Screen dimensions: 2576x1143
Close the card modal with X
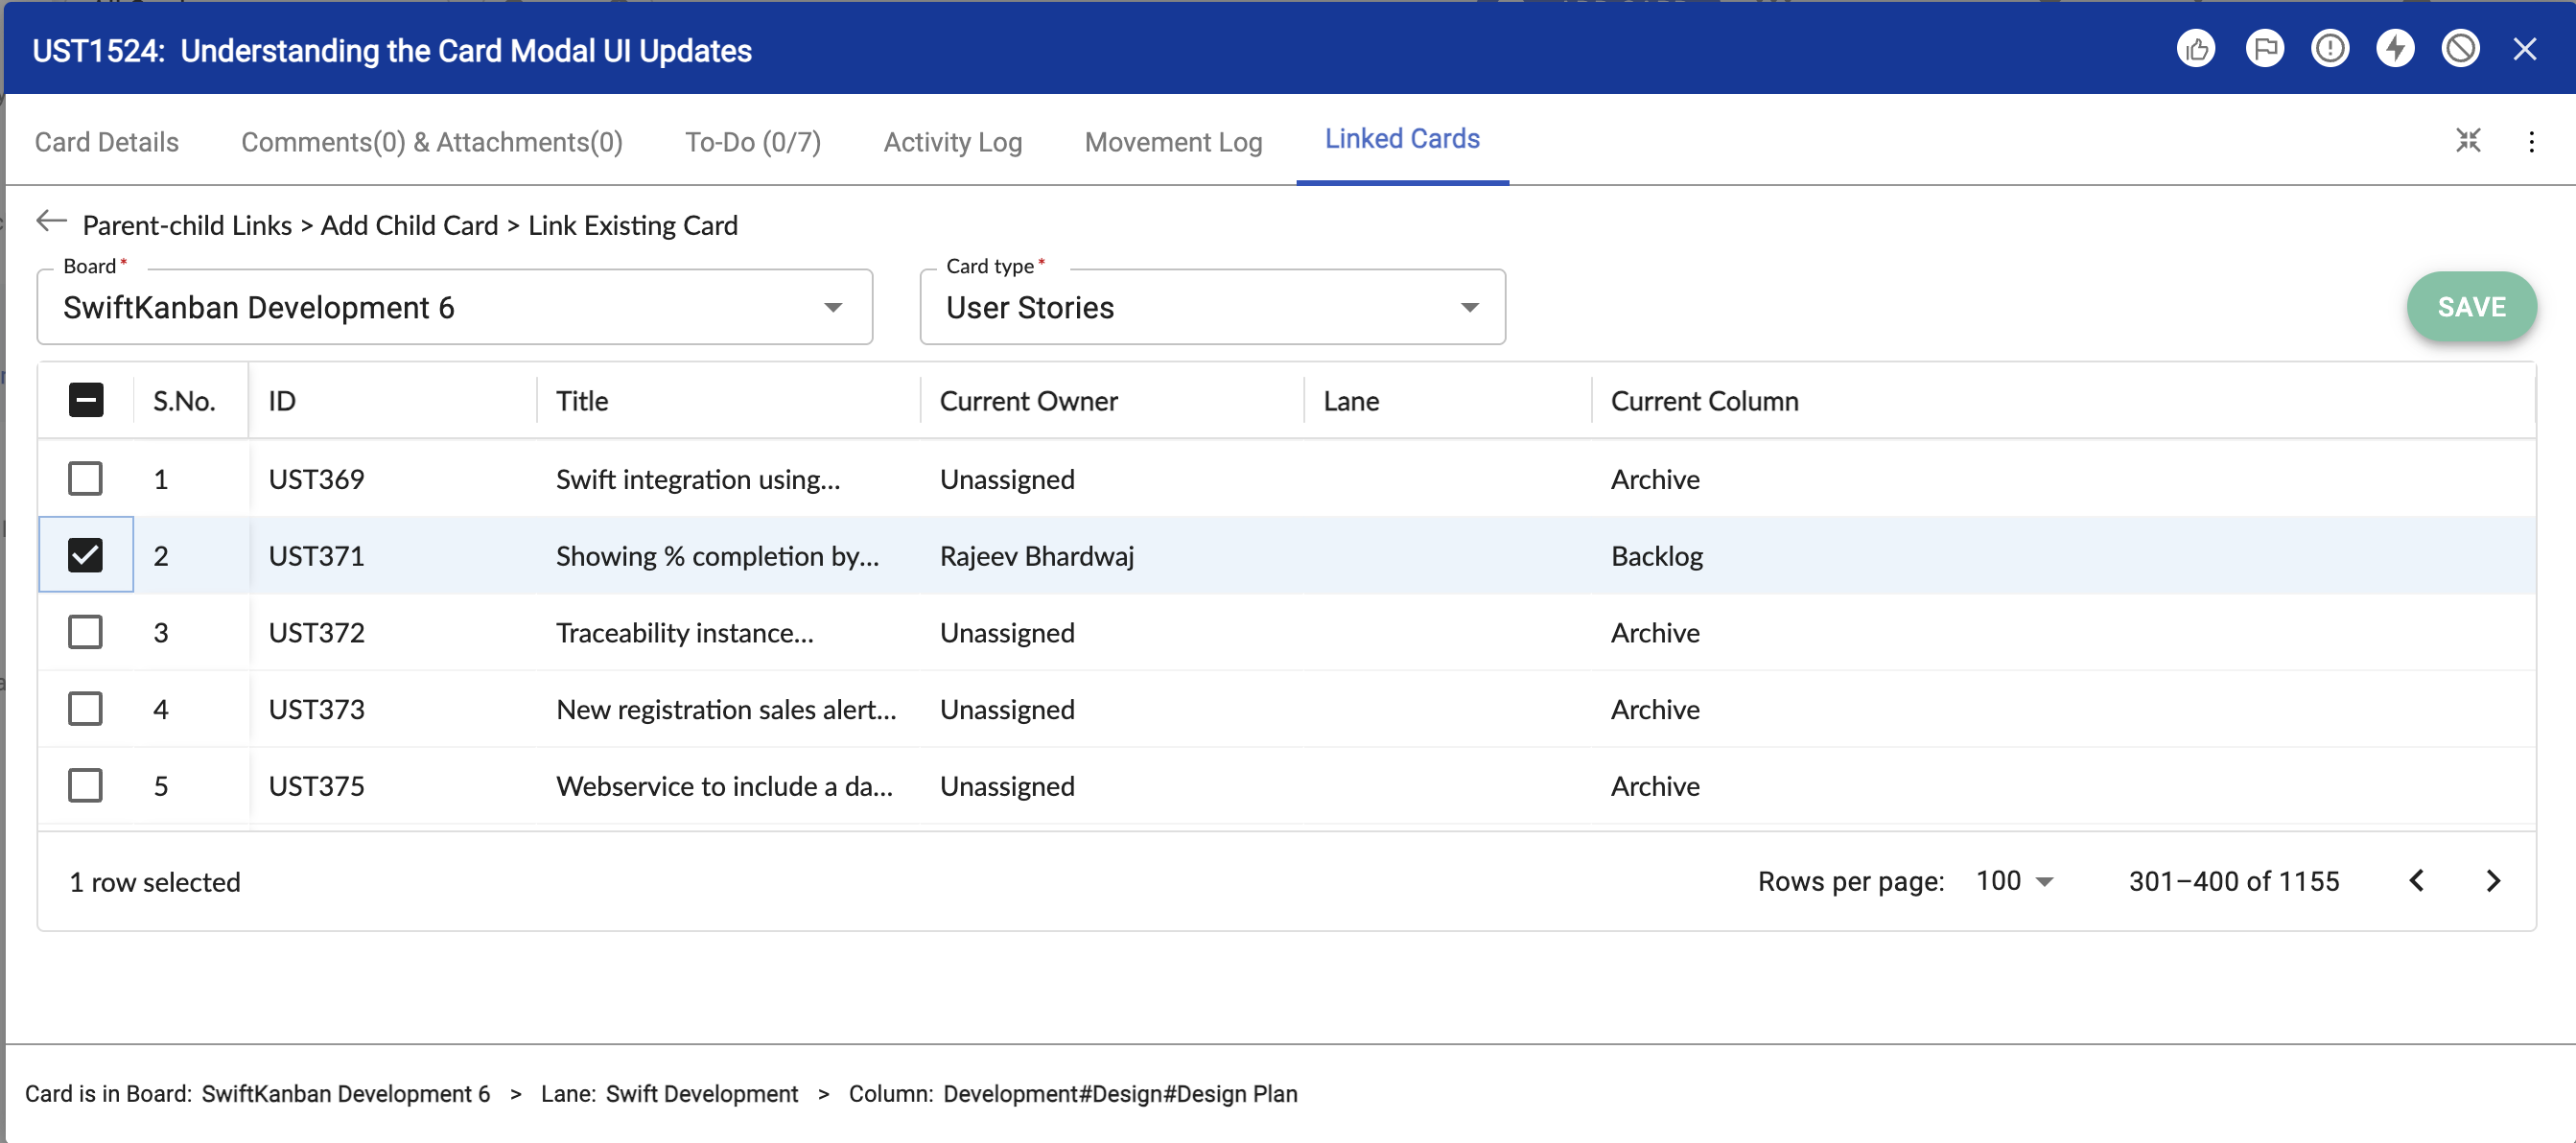point(2524,49)
